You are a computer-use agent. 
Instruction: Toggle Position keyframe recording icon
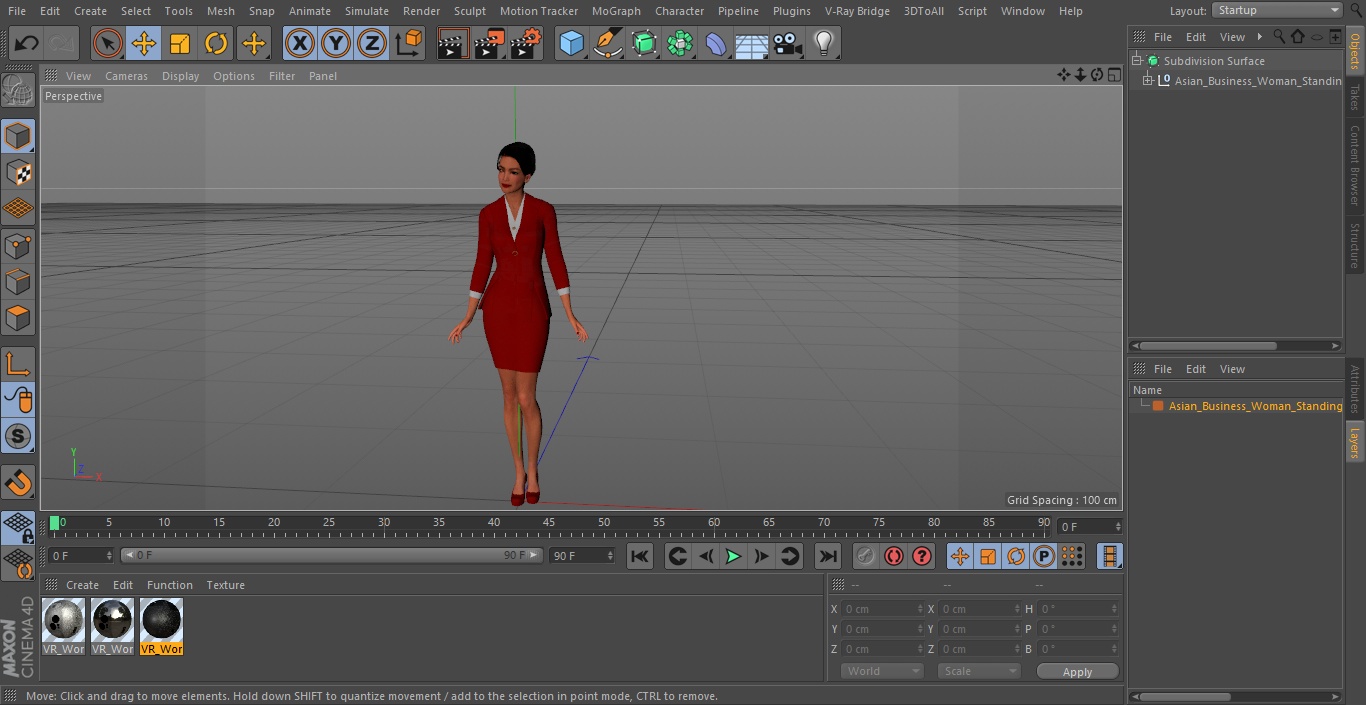coord(960,556)
